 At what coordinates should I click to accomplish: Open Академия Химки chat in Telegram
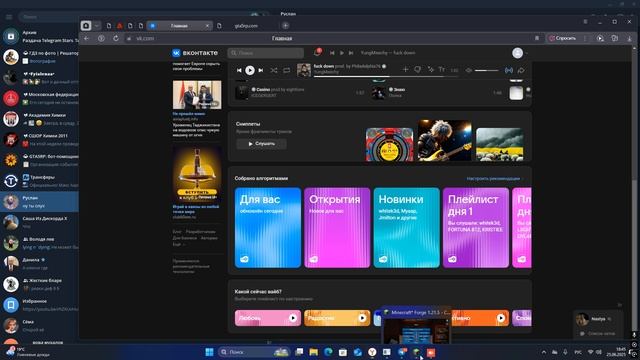[39, 119]
